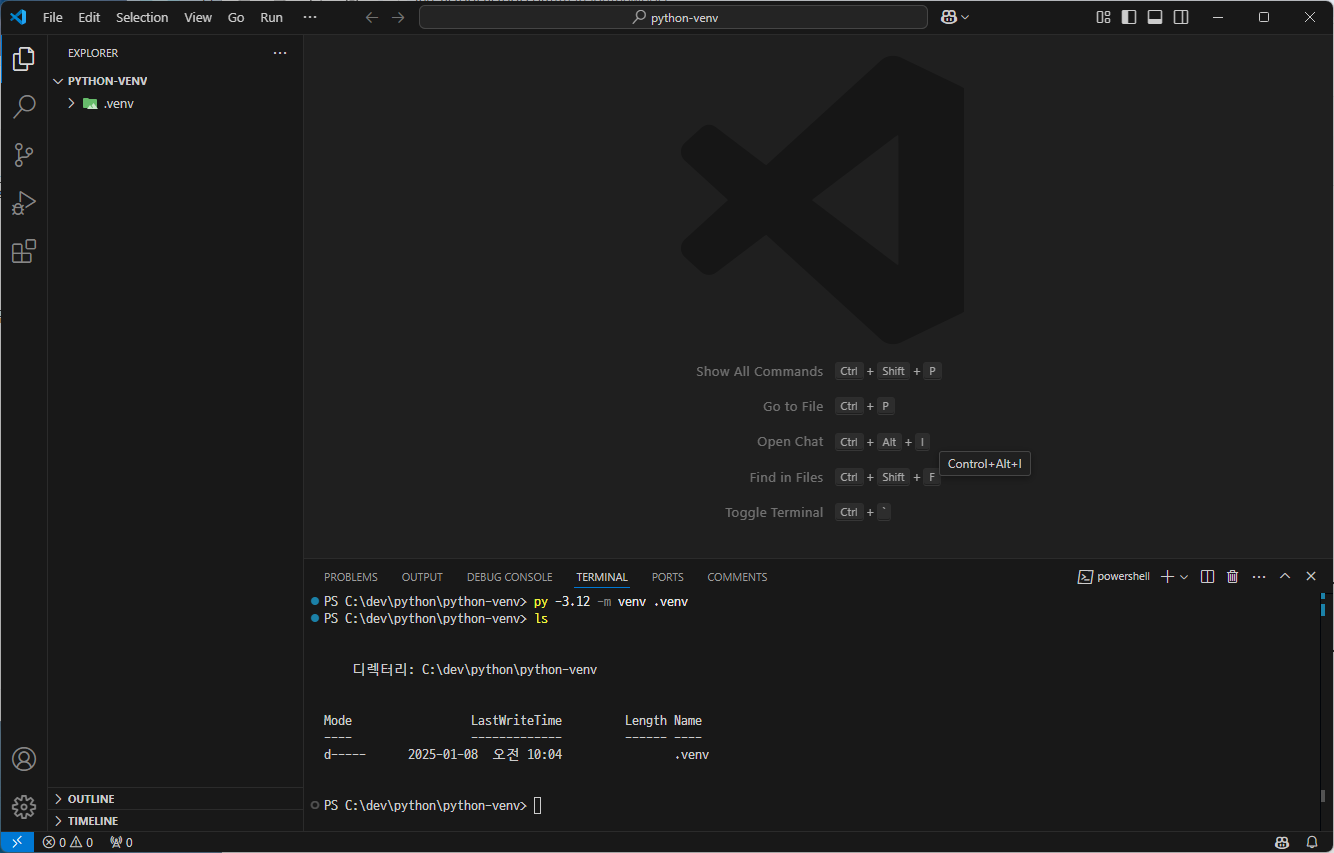The height and width of the screenshot is (853, 1334).
Task: Open the Search view in activity bar
Action: pyautogui.click(x=24, y=107)
